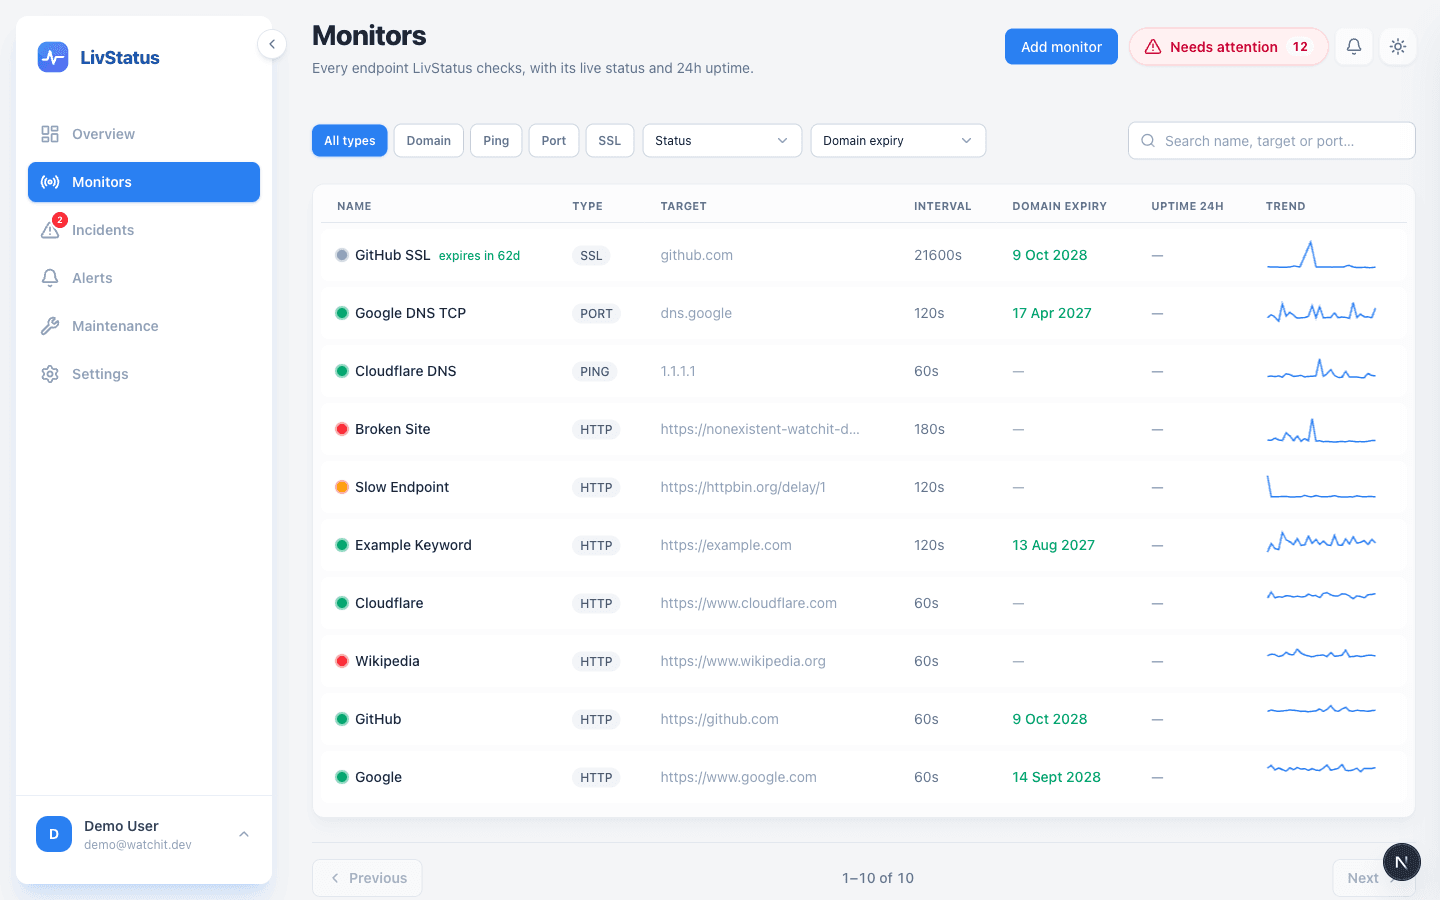Expand the Demo User account menu chevron
1440x900 pixels.
pos(244,834)
